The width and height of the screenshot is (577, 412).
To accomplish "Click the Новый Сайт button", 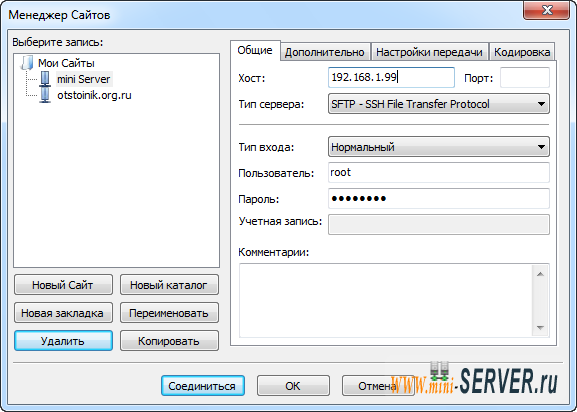I will point(63,285).
